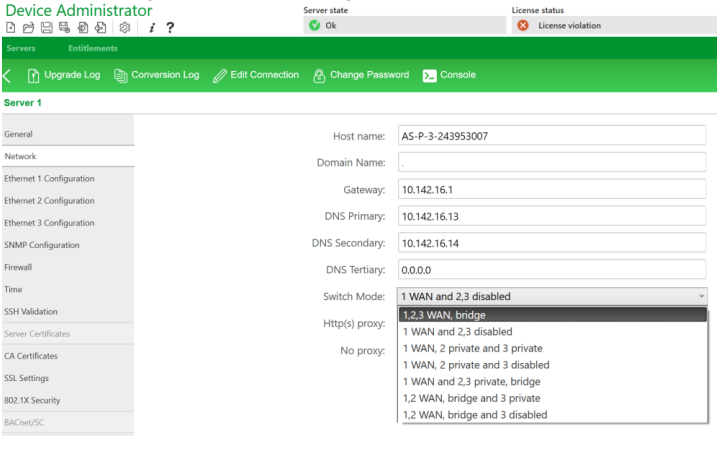Click the 'License violation' status text
Screen dimensions: 725x454
(569, 26)
